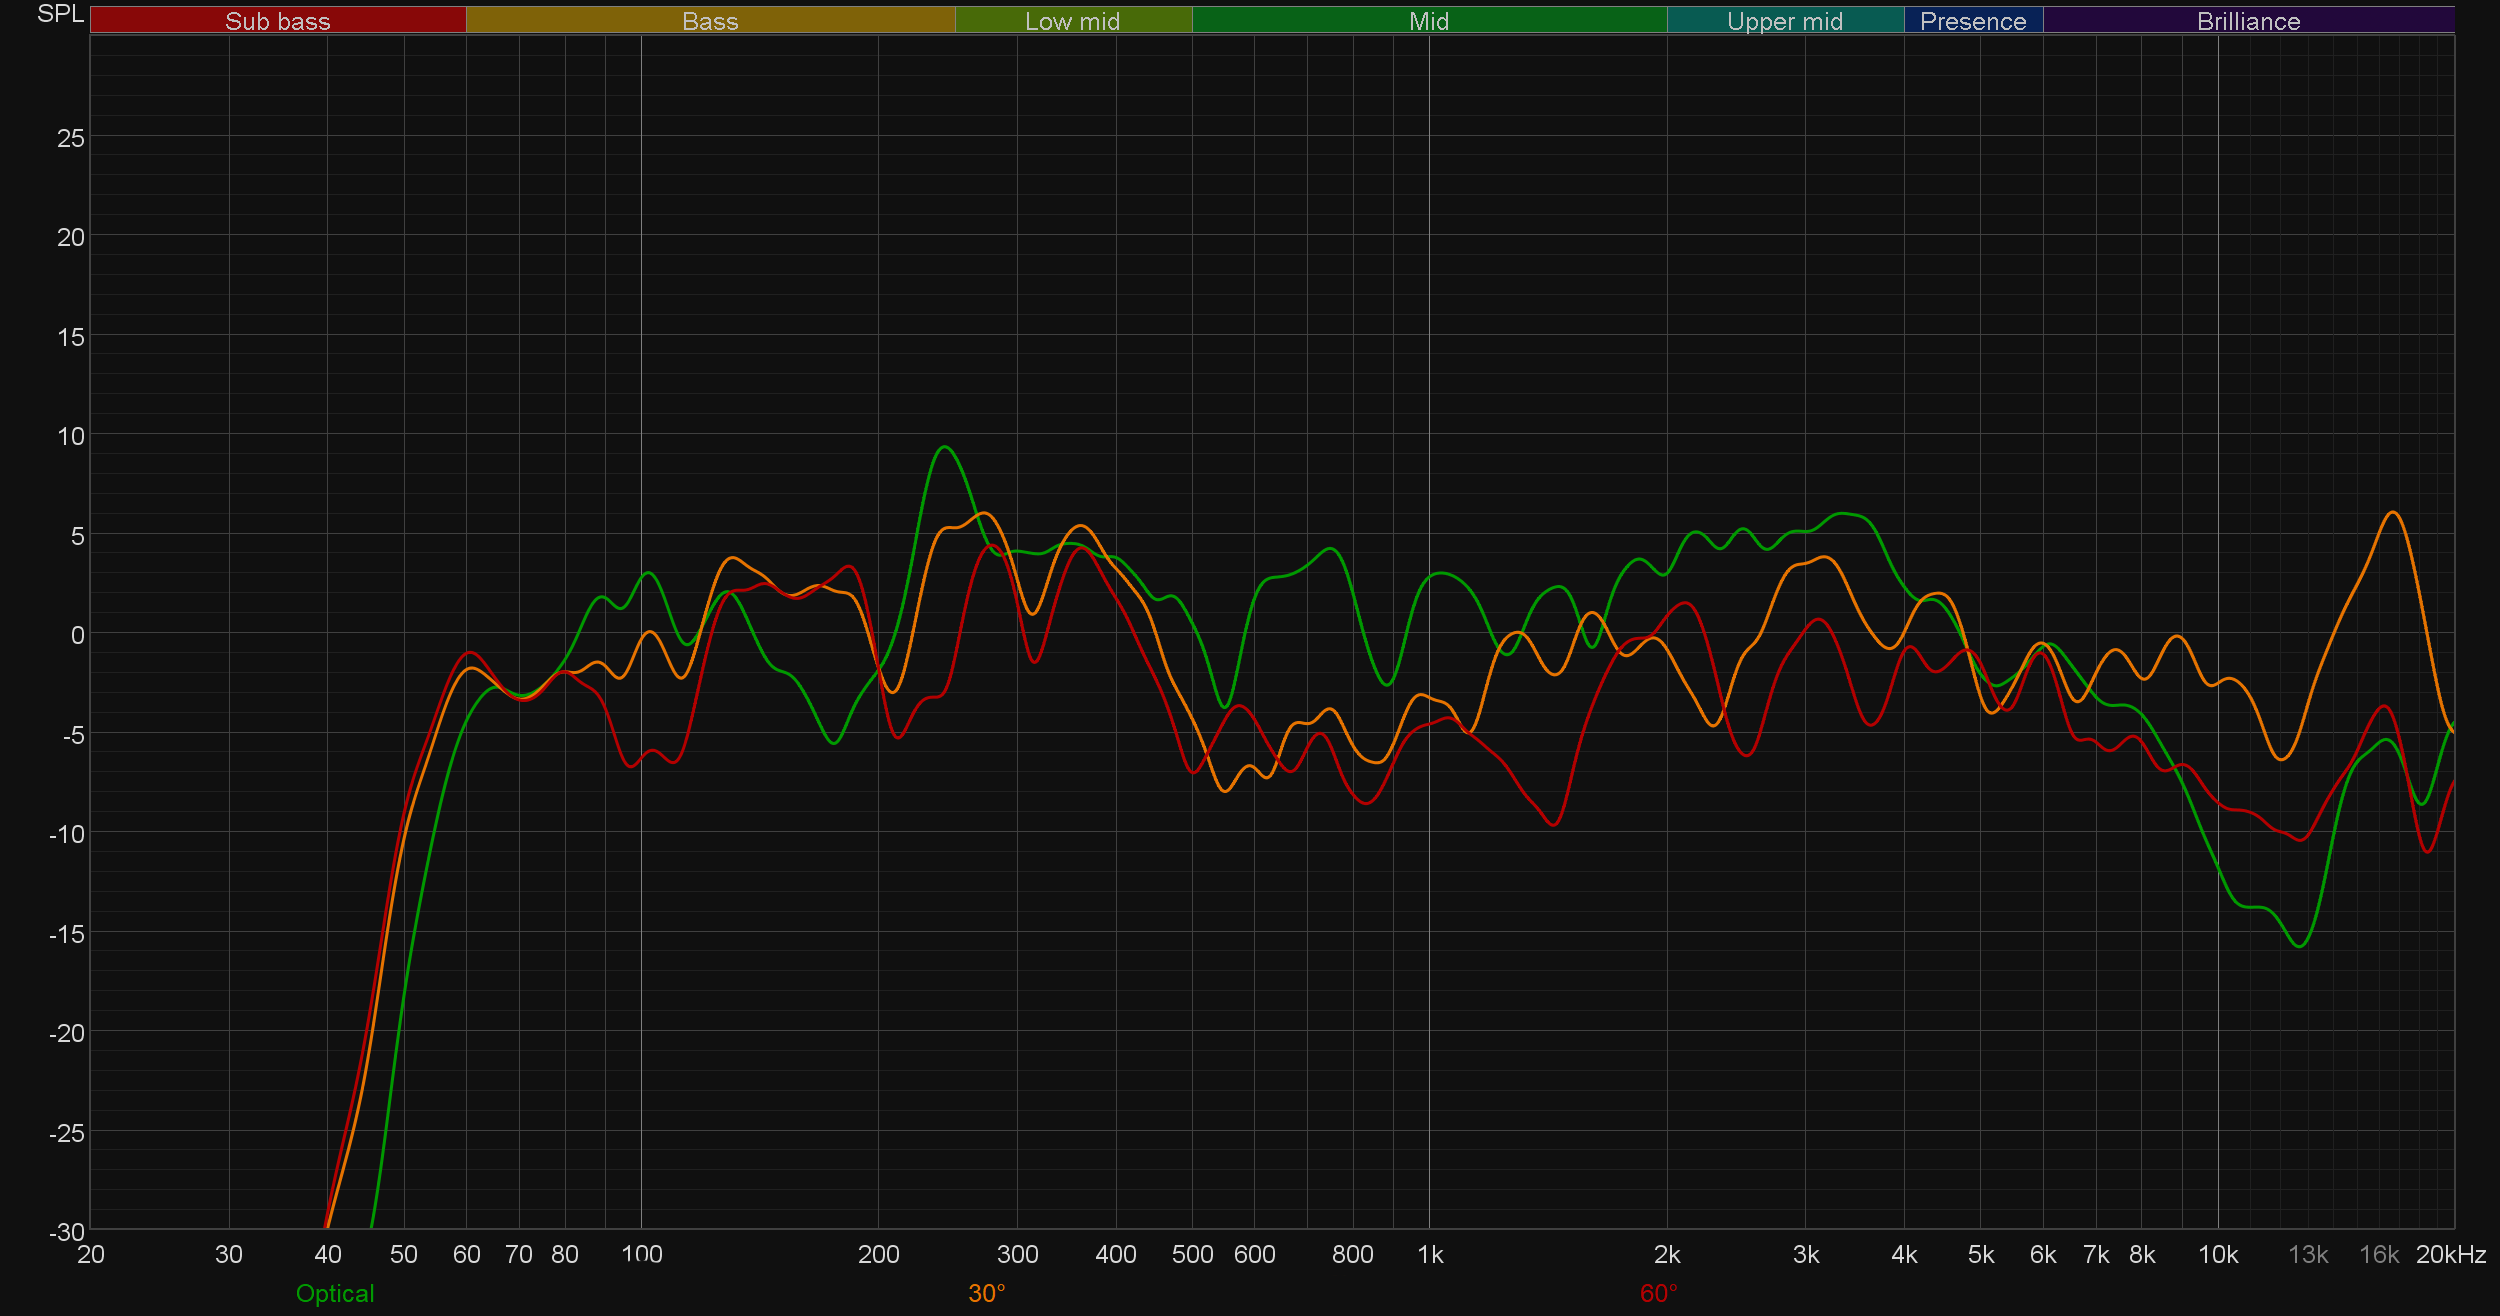This screenshot has width=2500, height=1316.
Task: Click the 20kHz frequency axis label
Action: click(x=2450, y=1254)
